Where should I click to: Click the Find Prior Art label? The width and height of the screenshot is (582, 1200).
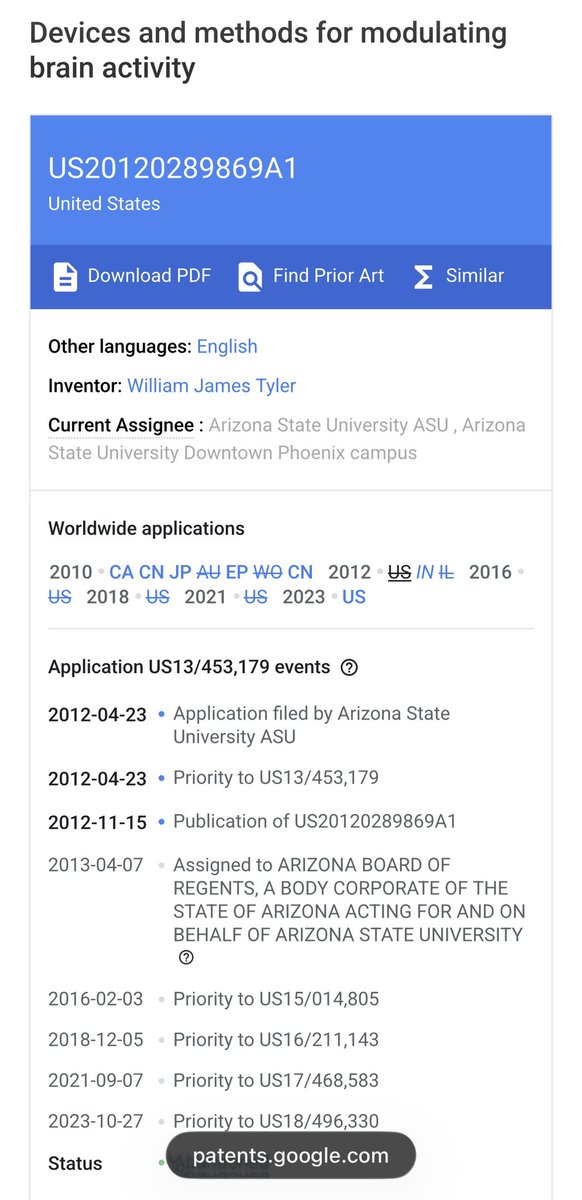coord(328,276)
